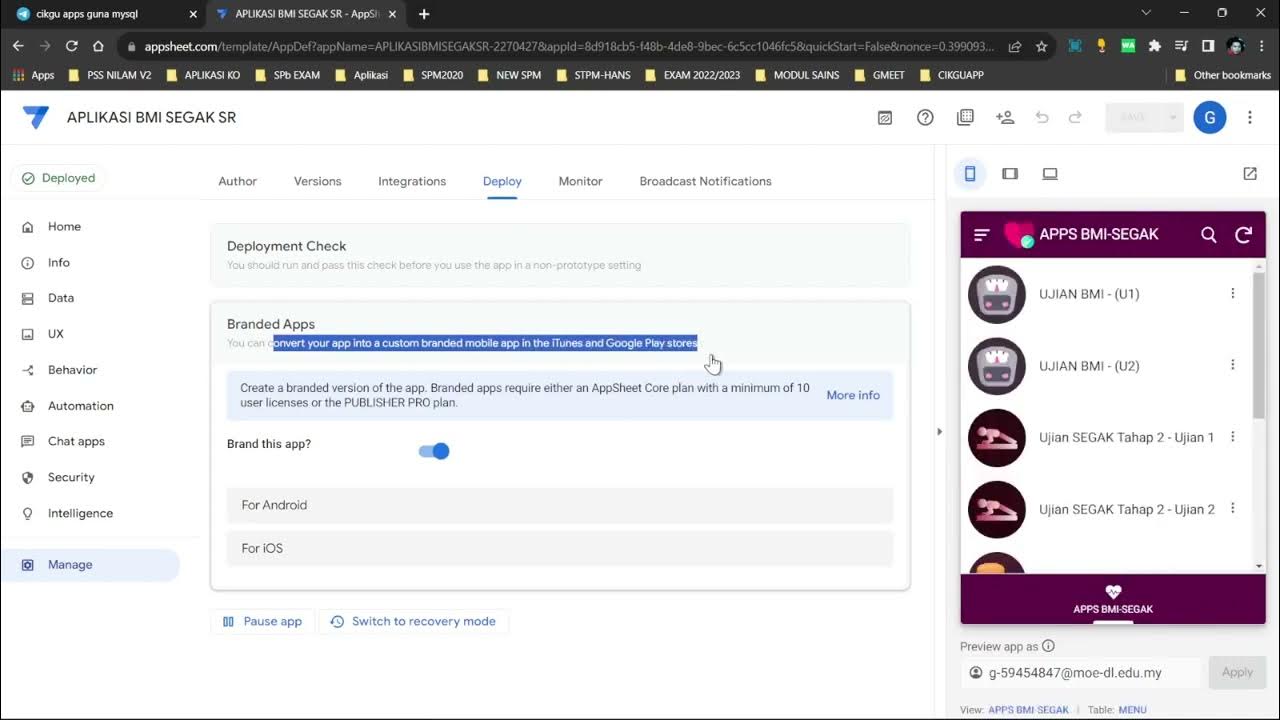Click the Pause app button
Screen dimensions: 1280x720
[262, 621]
